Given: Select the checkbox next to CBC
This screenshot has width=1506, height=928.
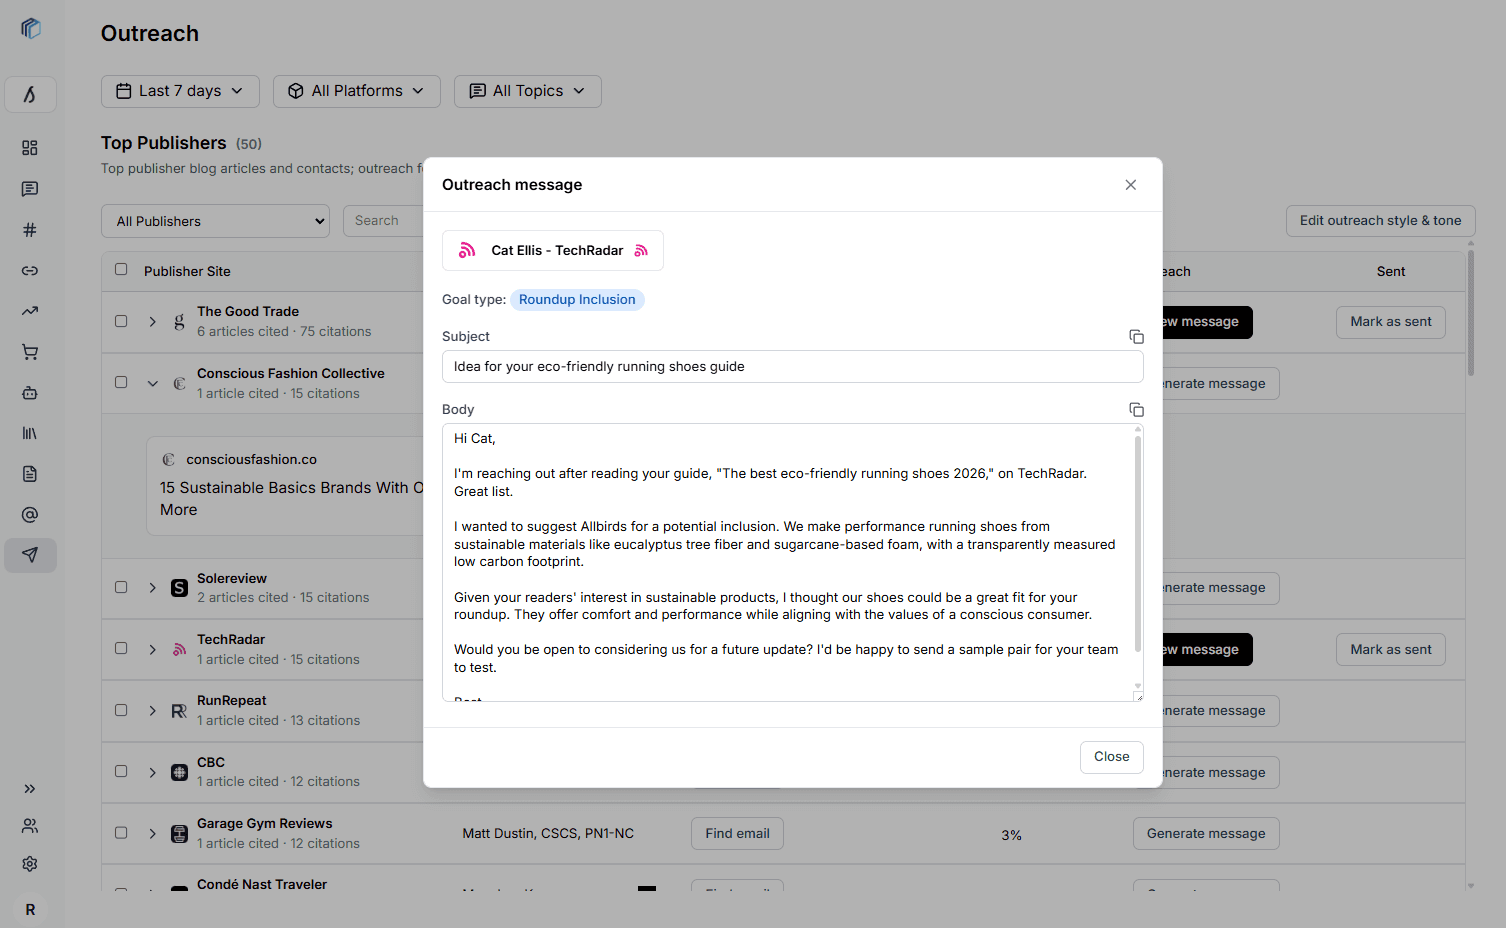Looking at the screenshot, I should click(121, 771).
